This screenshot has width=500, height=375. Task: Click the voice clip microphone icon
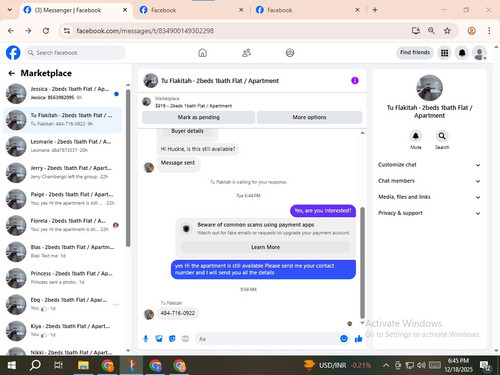[x=146, y=339]
